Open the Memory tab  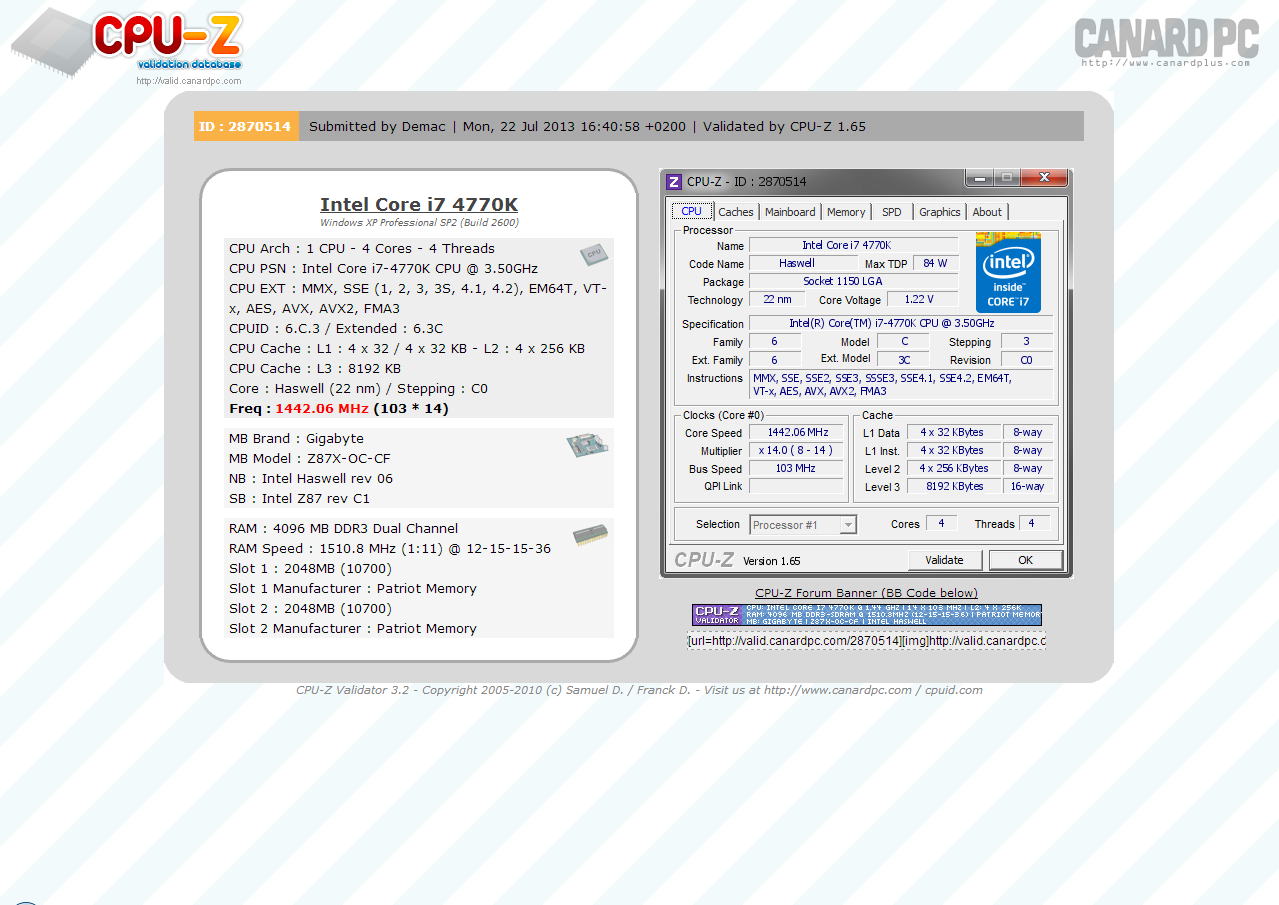[846, 212]
